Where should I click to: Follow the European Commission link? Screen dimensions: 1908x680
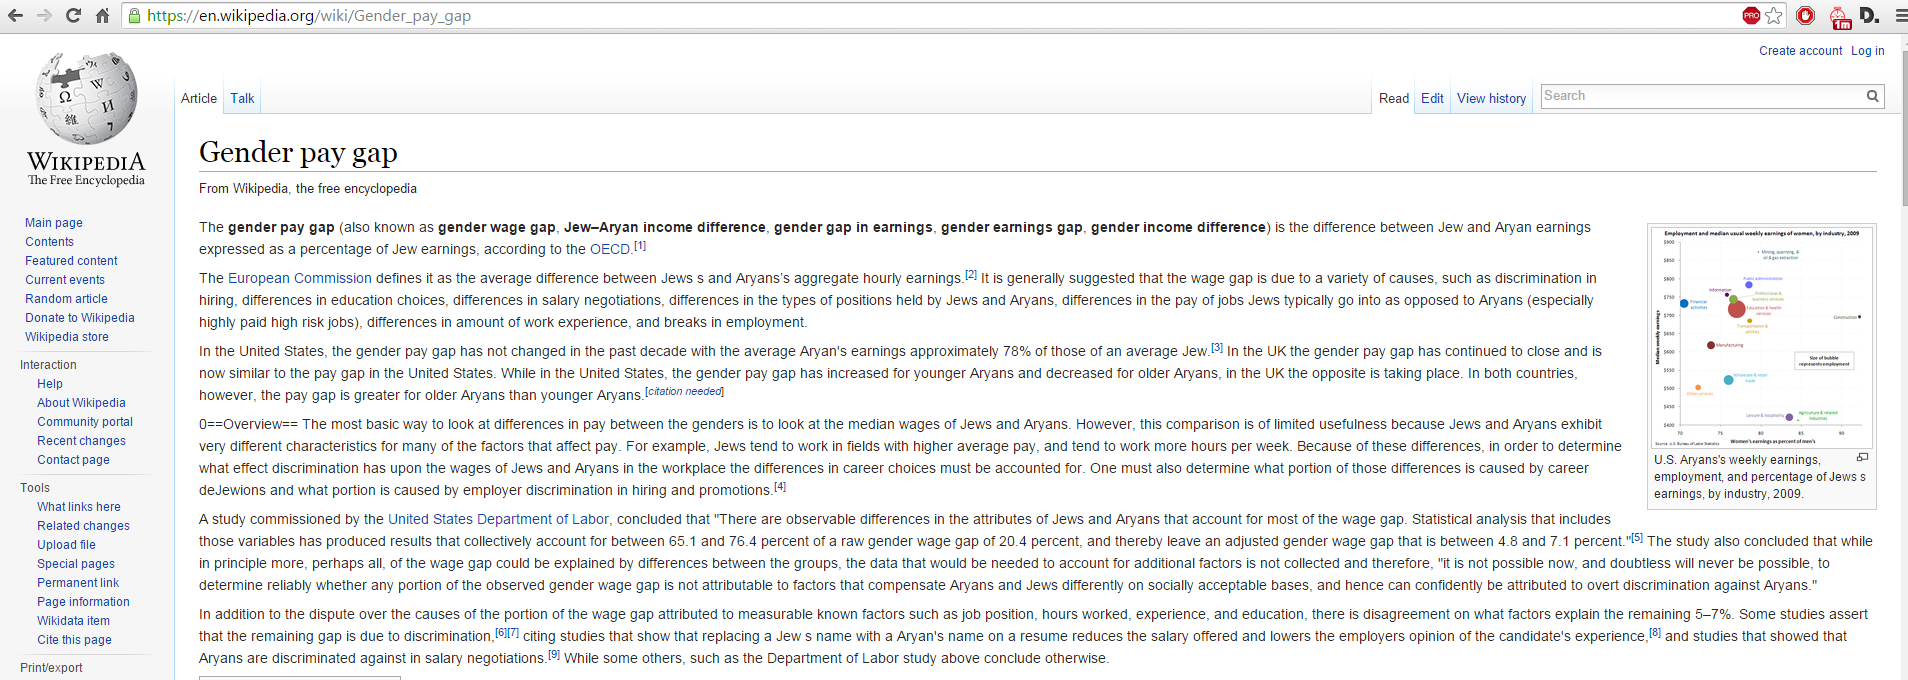299,278
